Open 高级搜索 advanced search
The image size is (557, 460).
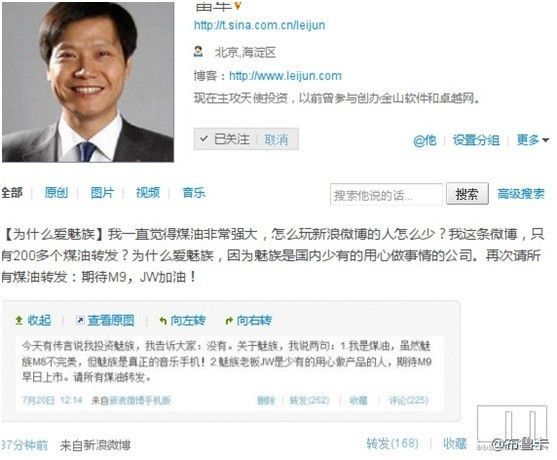pos(521,194)
